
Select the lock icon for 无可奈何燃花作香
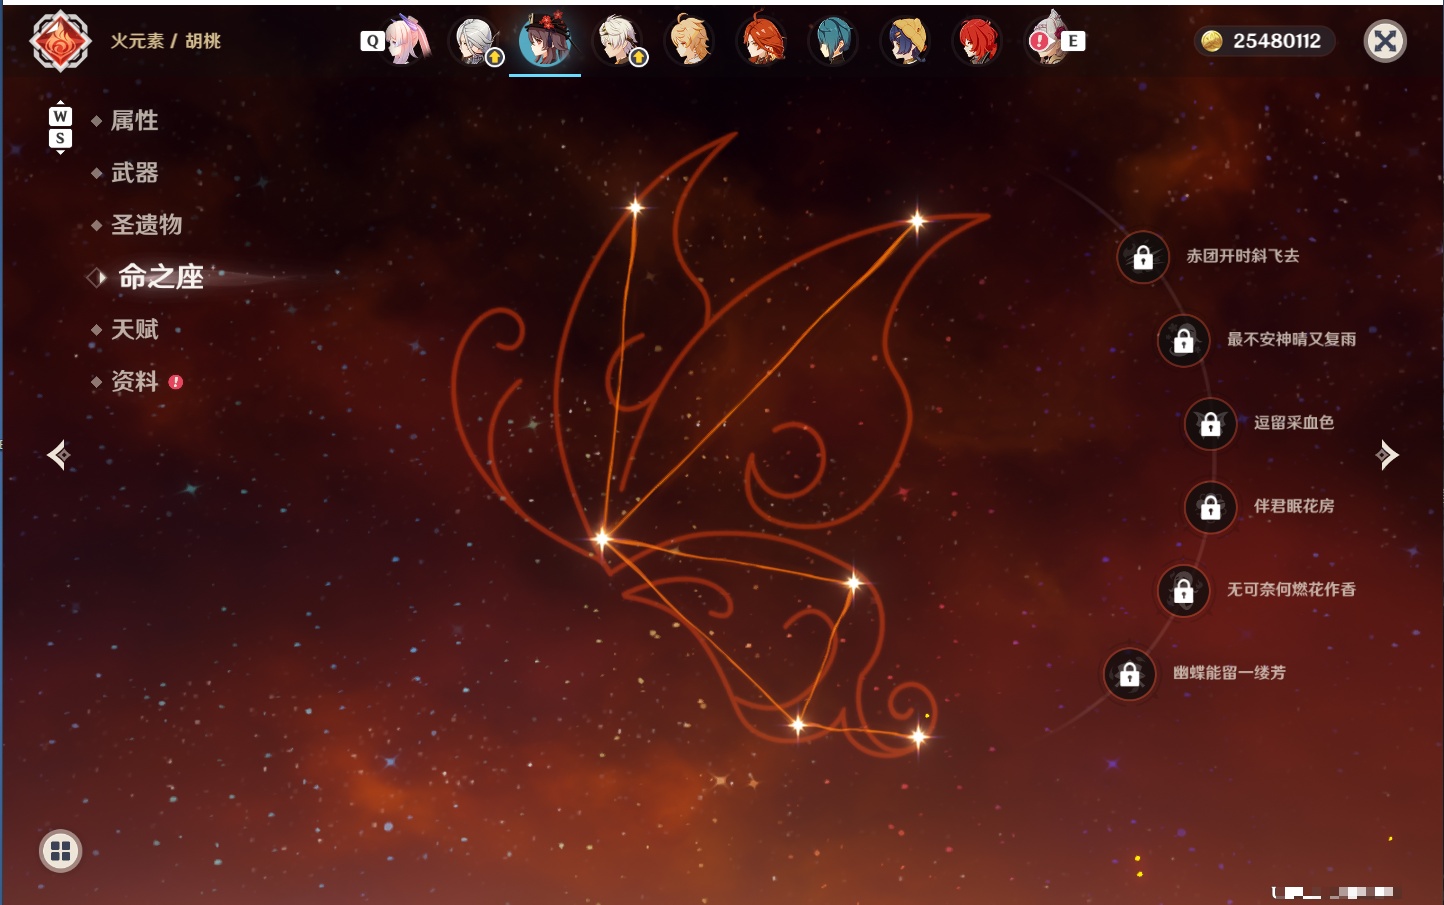[1183, 591]
